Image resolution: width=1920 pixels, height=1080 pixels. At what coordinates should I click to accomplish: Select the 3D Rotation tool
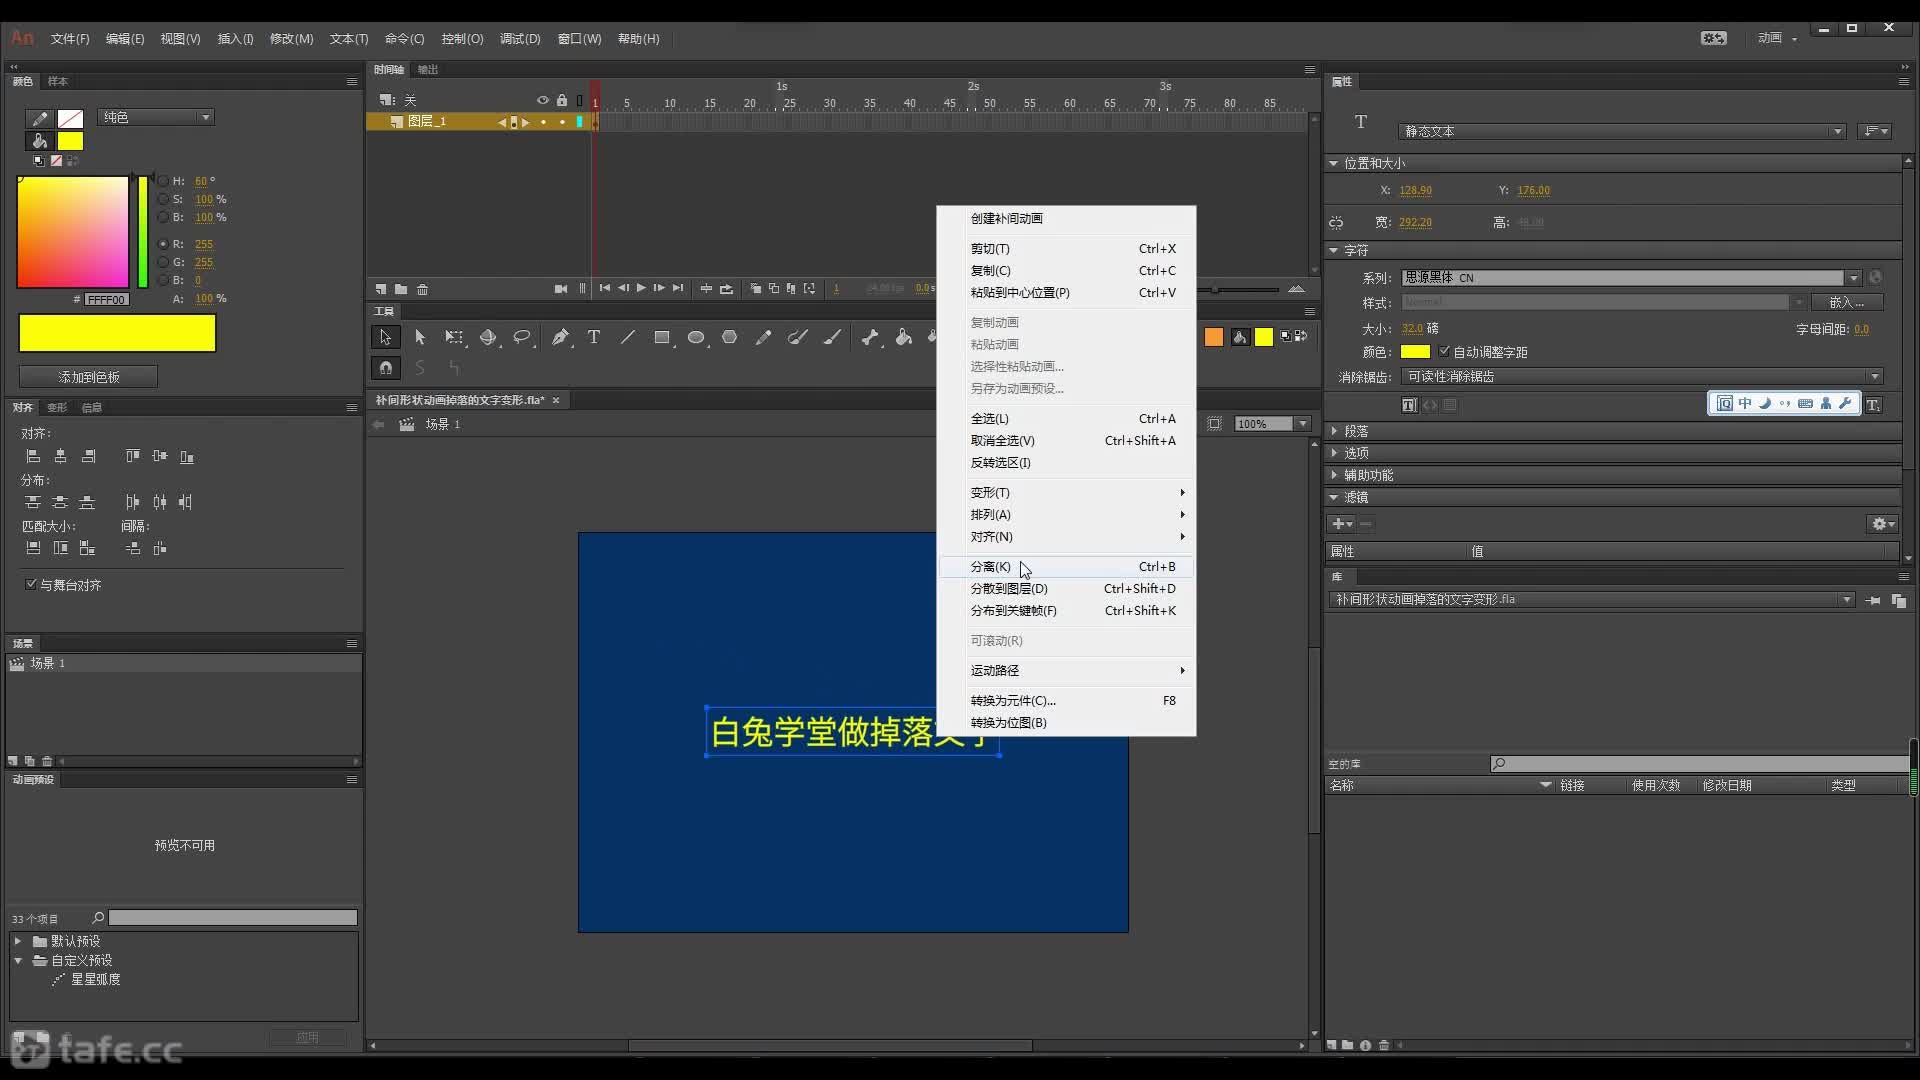tap(488, 338)
